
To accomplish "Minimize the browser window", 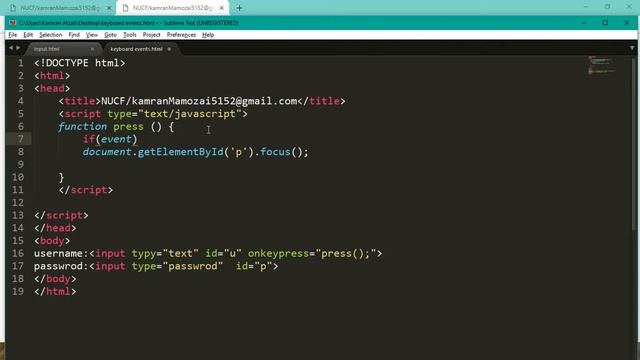I will (586, 7).
